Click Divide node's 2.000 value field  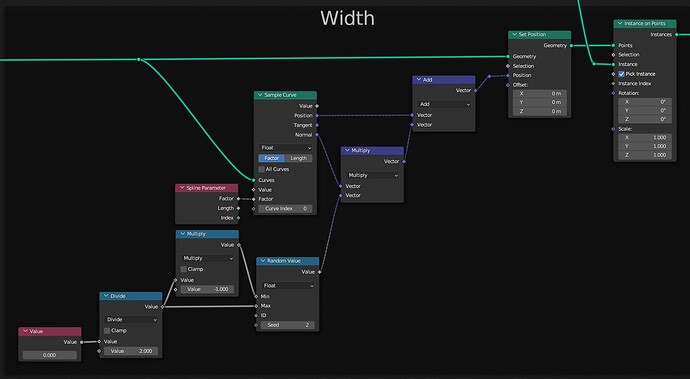click(131, 351)
